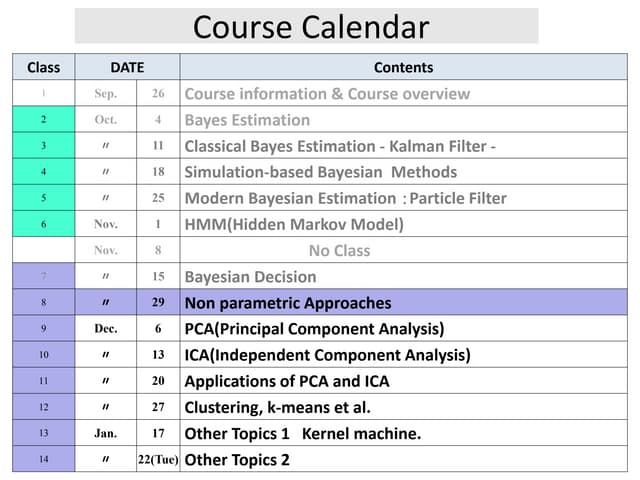Select the Kalman Filter class entry
Image resolution: width=640 pixels, height=480 pixels.
(340, 146)
